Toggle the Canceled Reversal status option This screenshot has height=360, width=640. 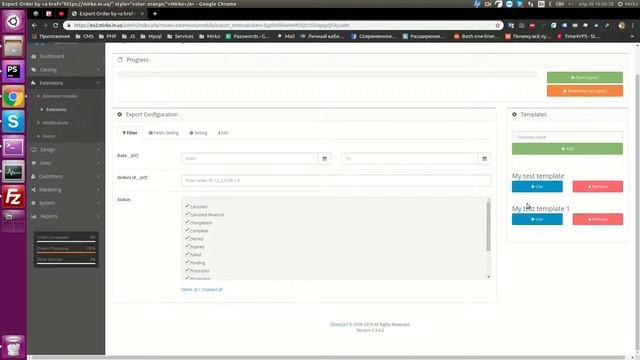tap(204, 215)
